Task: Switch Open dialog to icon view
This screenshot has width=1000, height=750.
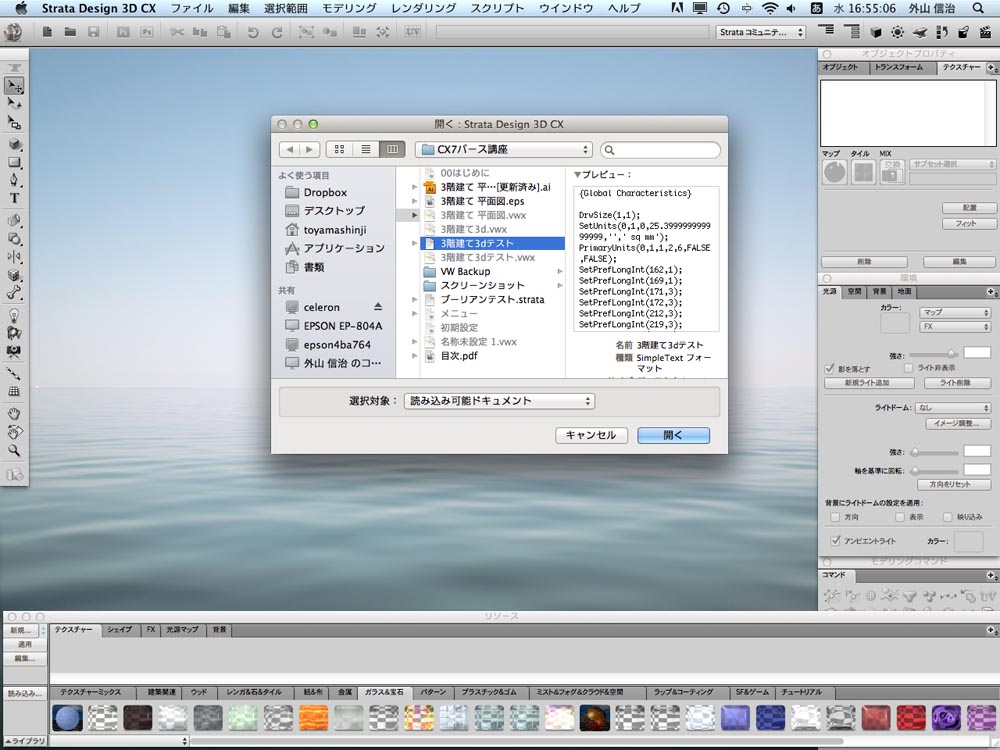Action: 339,149
